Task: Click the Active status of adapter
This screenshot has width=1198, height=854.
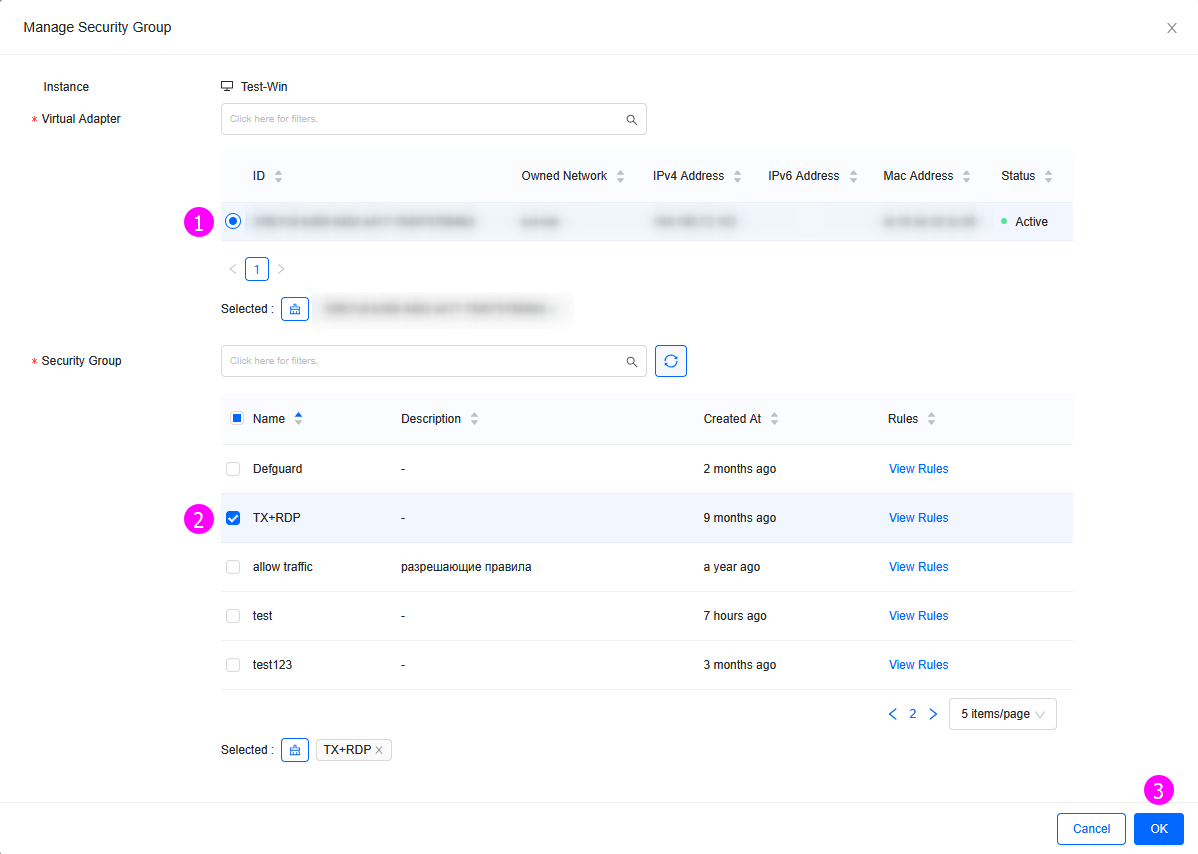Action: tap(1031, 222)
